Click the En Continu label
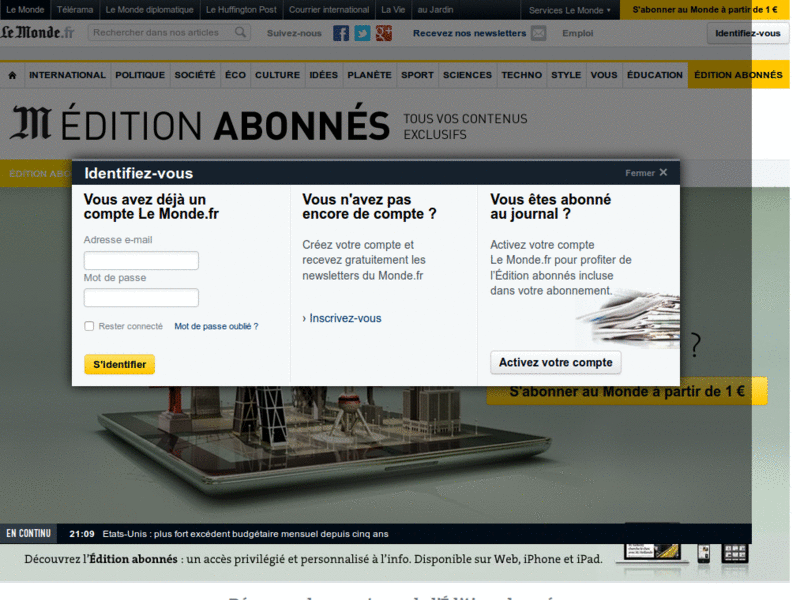 [29, 534]
